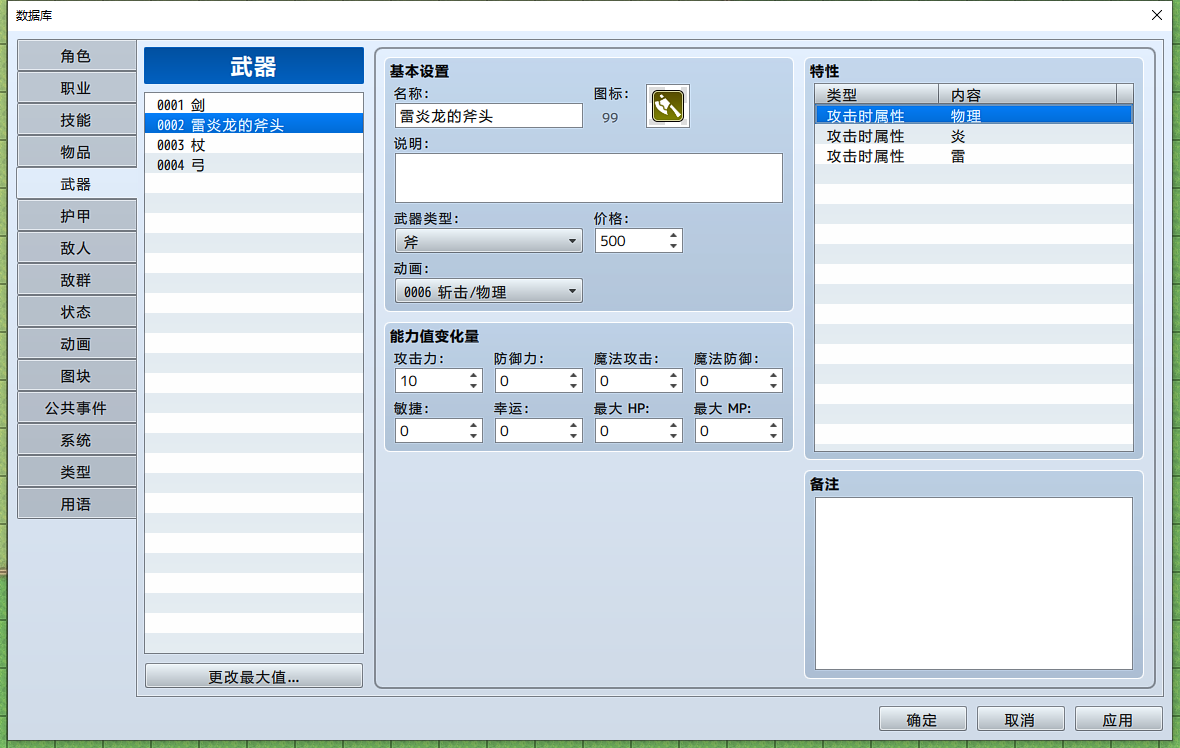
Task: Click the 内容 column header
Action: 1027,95
